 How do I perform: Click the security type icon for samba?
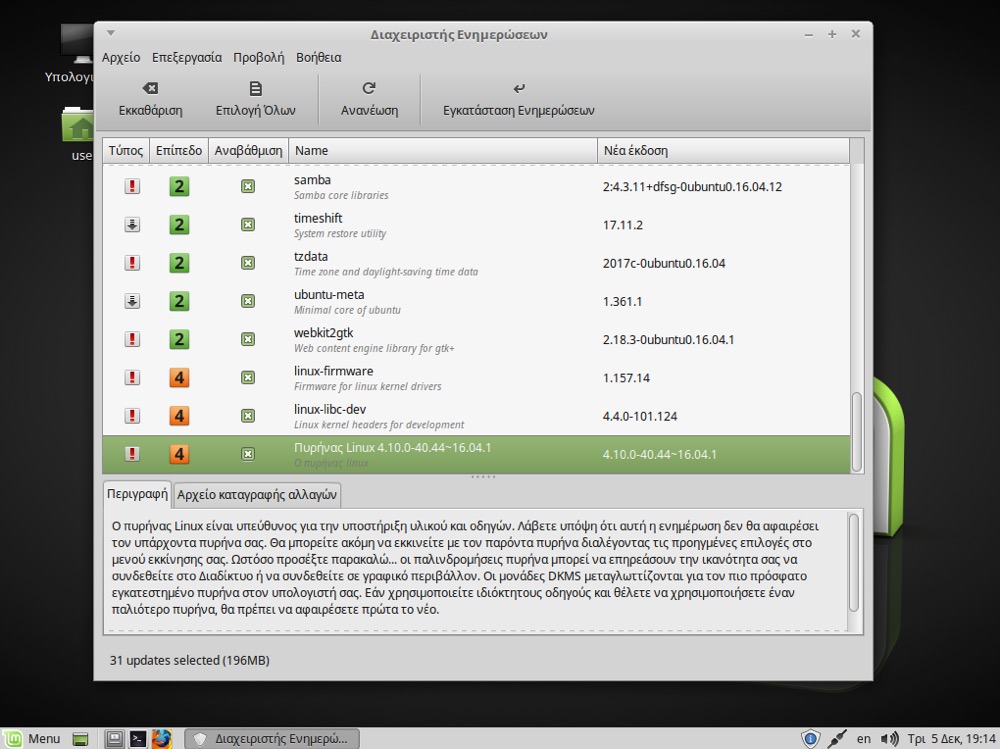click(132, 186)
